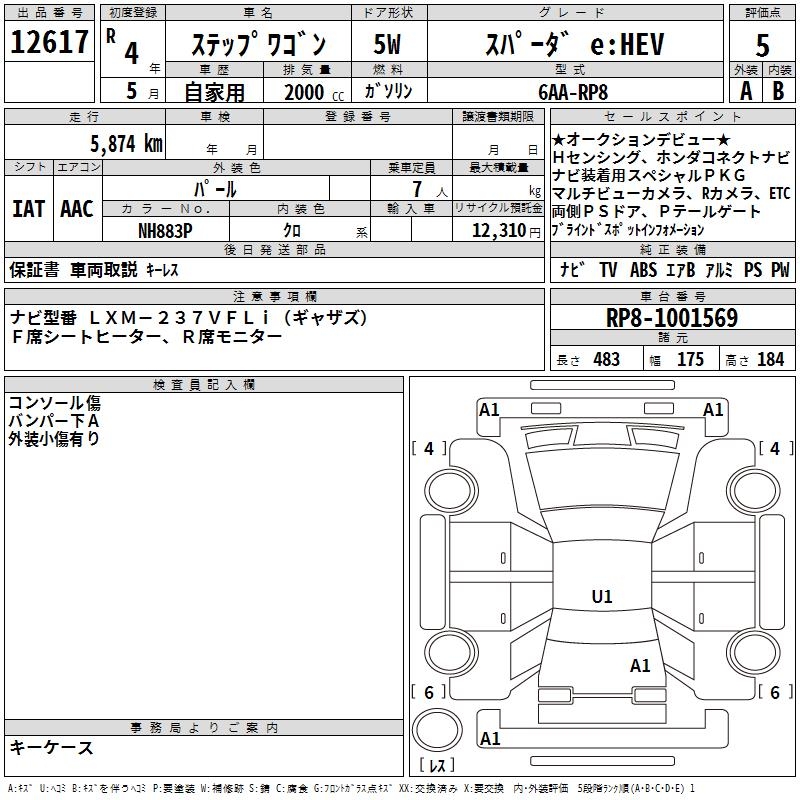The width and height of the screenshot is (800, 800).
Task: Click seating capacity 7 人
Action: pyautogui.click(x=430, y=189)
